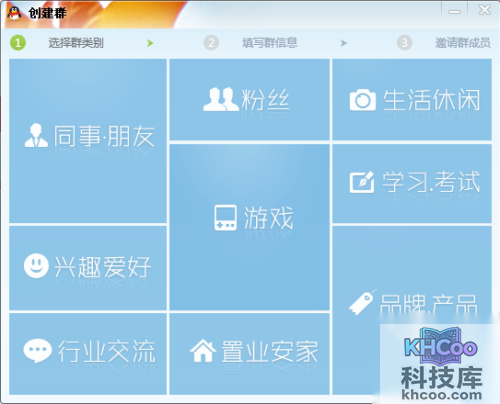The image size is (500, 404).
Task: Click the 创建群 window title text
Action: [47, 13]
